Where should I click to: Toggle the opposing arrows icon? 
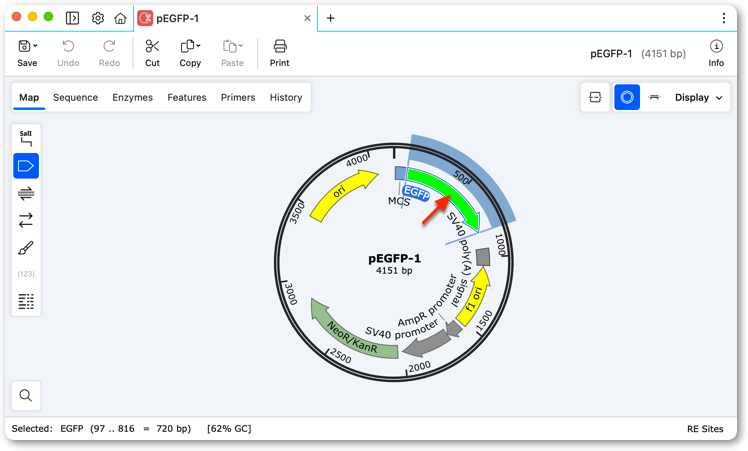26,220
